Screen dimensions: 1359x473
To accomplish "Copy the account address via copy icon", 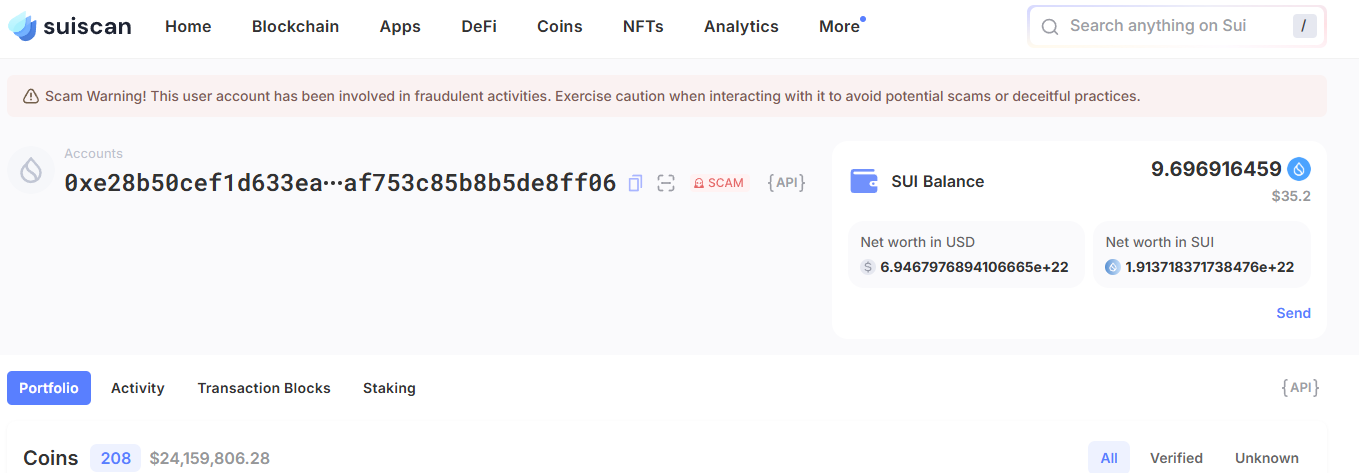I will click(635, 183).
